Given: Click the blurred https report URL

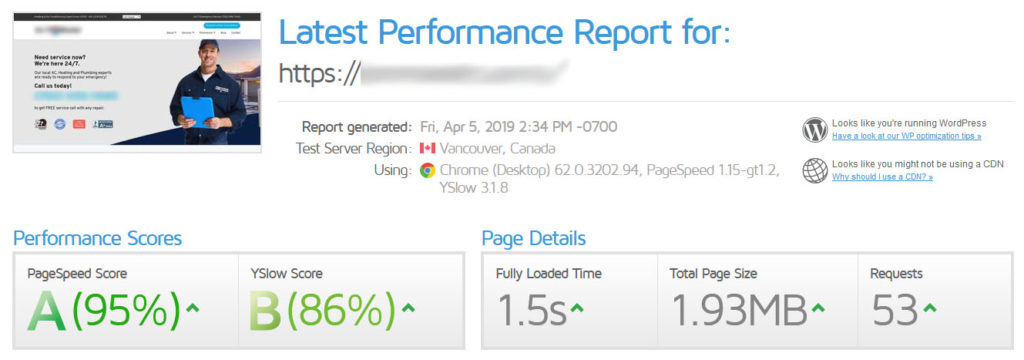Looking at the screenshot, I should point(423,73).
